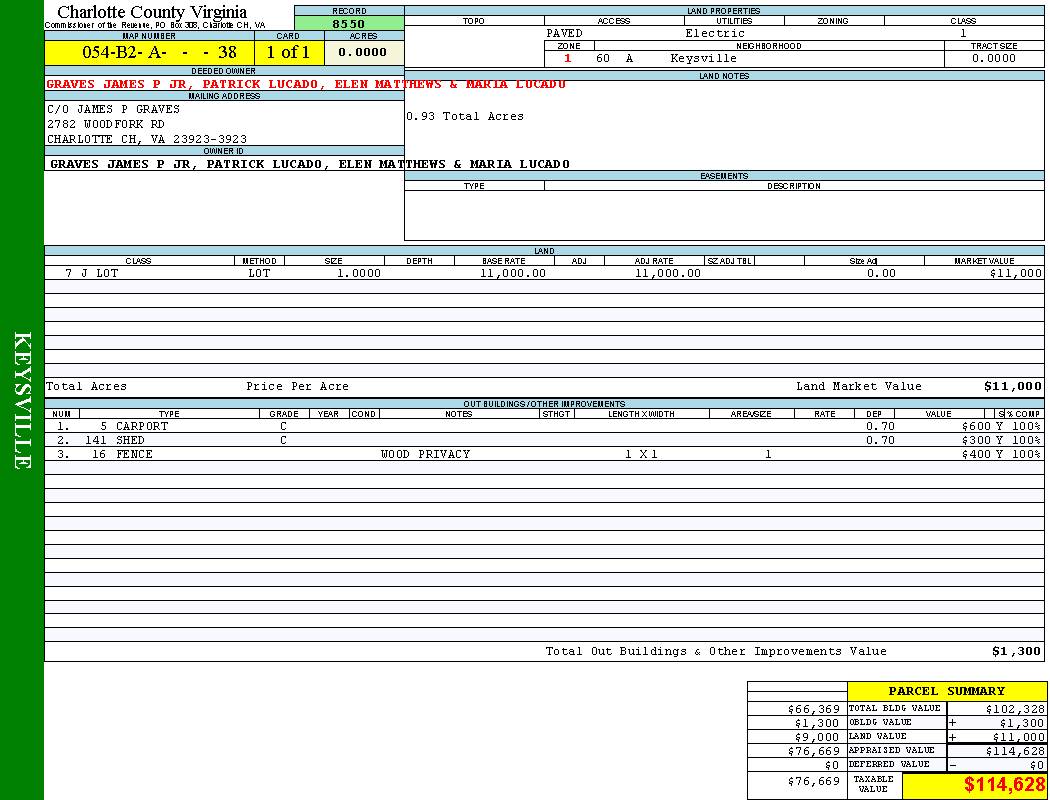Select the red deeded owner name text

pyautogui.click(x=305, y=84)
